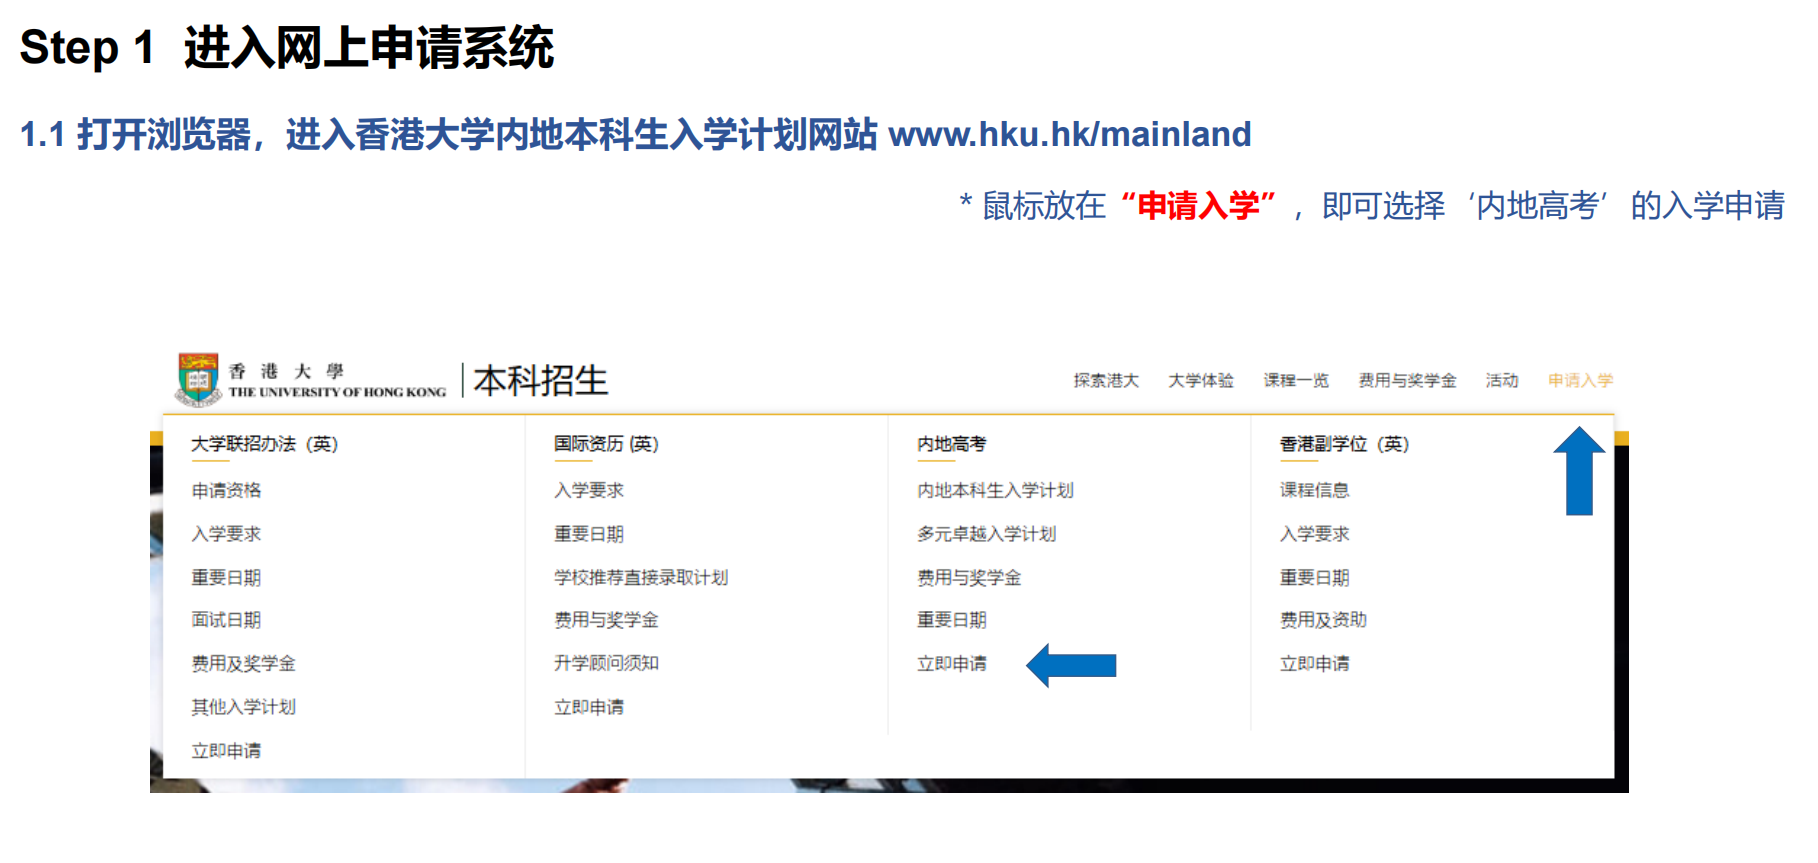
Task: Open the 其他入学计划 link
Action: [243, 707]
